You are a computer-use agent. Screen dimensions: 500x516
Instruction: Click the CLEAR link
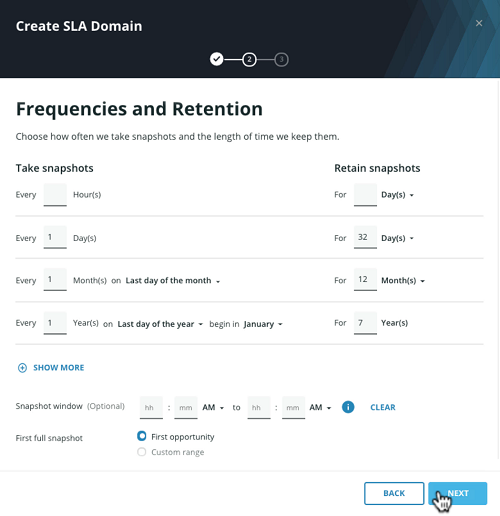pyautogui.click(x=383, y=407)
